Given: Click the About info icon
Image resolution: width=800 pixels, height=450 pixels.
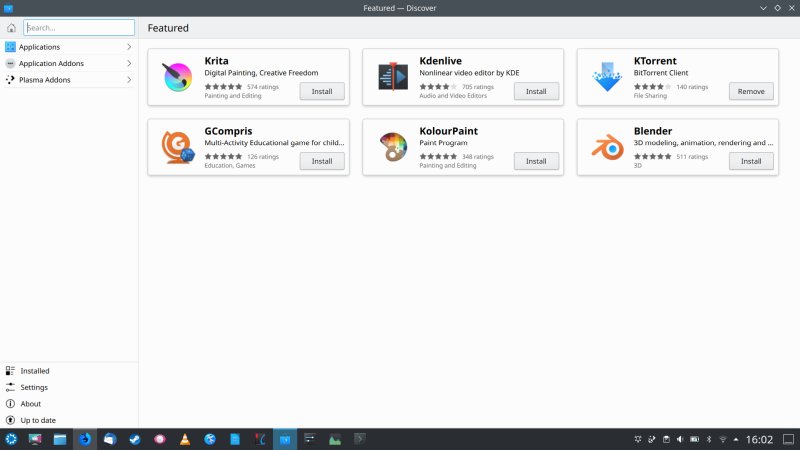Looking at the screenshot, I should pos(10,404).
